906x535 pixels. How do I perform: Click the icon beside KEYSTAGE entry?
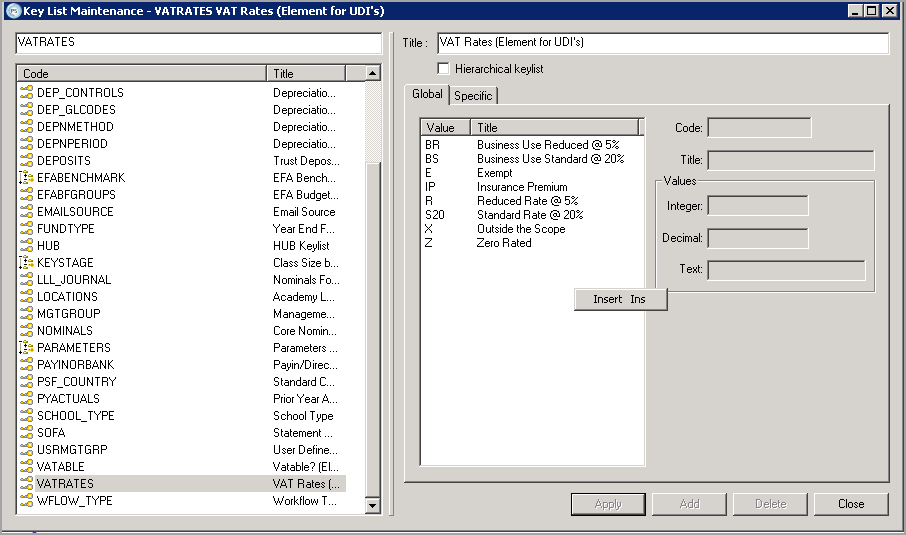pyautogui.click(x=26, y=263)
